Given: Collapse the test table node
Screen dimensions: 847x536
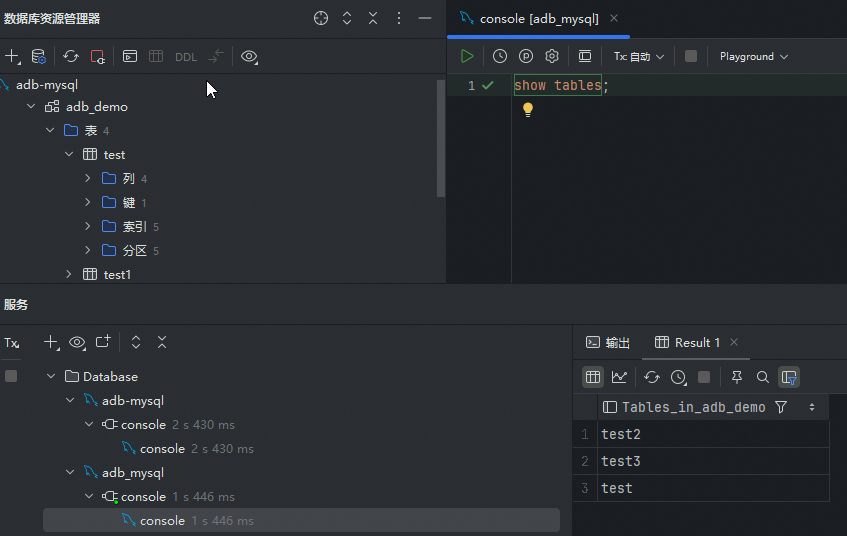Looking at the screenshot, I should [69, 154].
